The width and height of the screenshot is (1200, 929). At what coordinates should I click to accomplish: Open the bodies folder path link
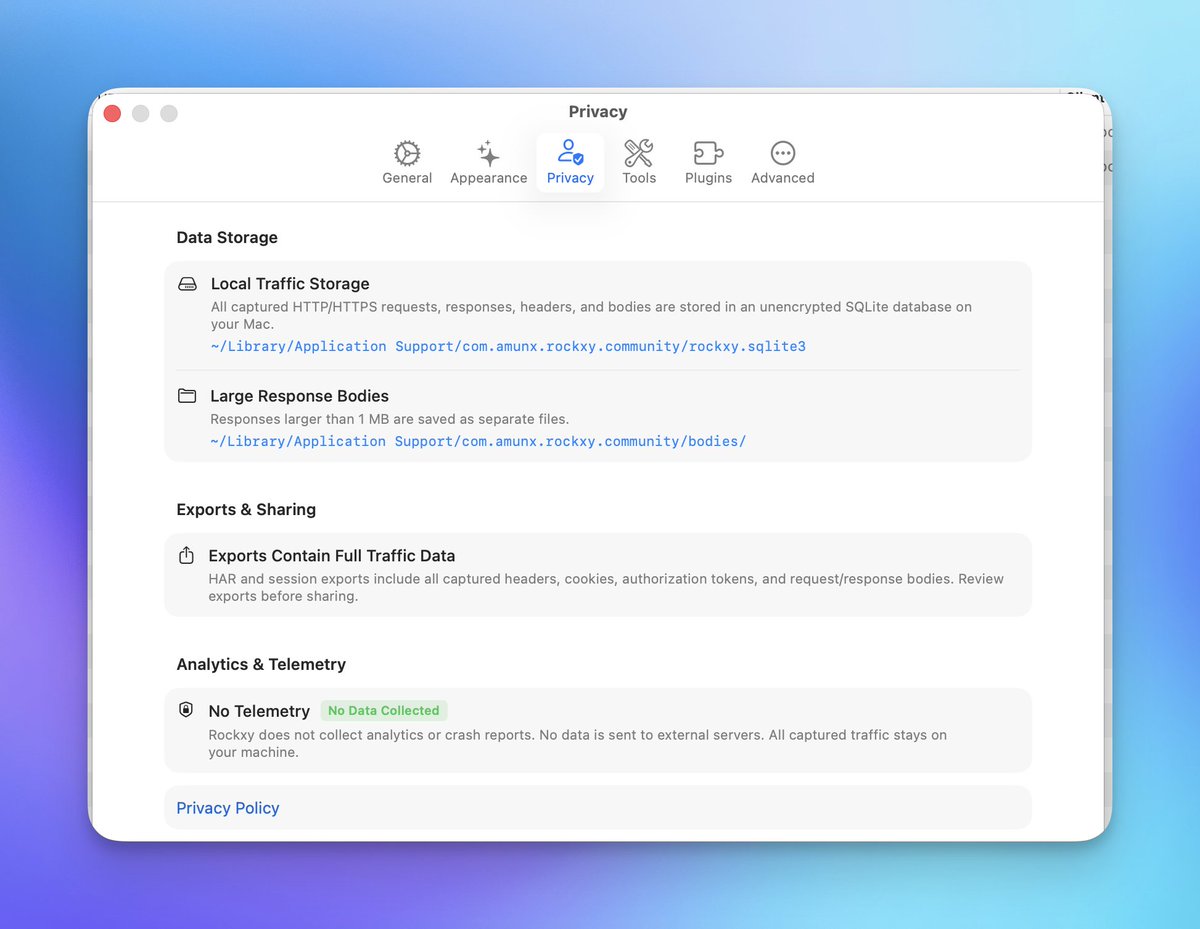(x=478, y=441)
